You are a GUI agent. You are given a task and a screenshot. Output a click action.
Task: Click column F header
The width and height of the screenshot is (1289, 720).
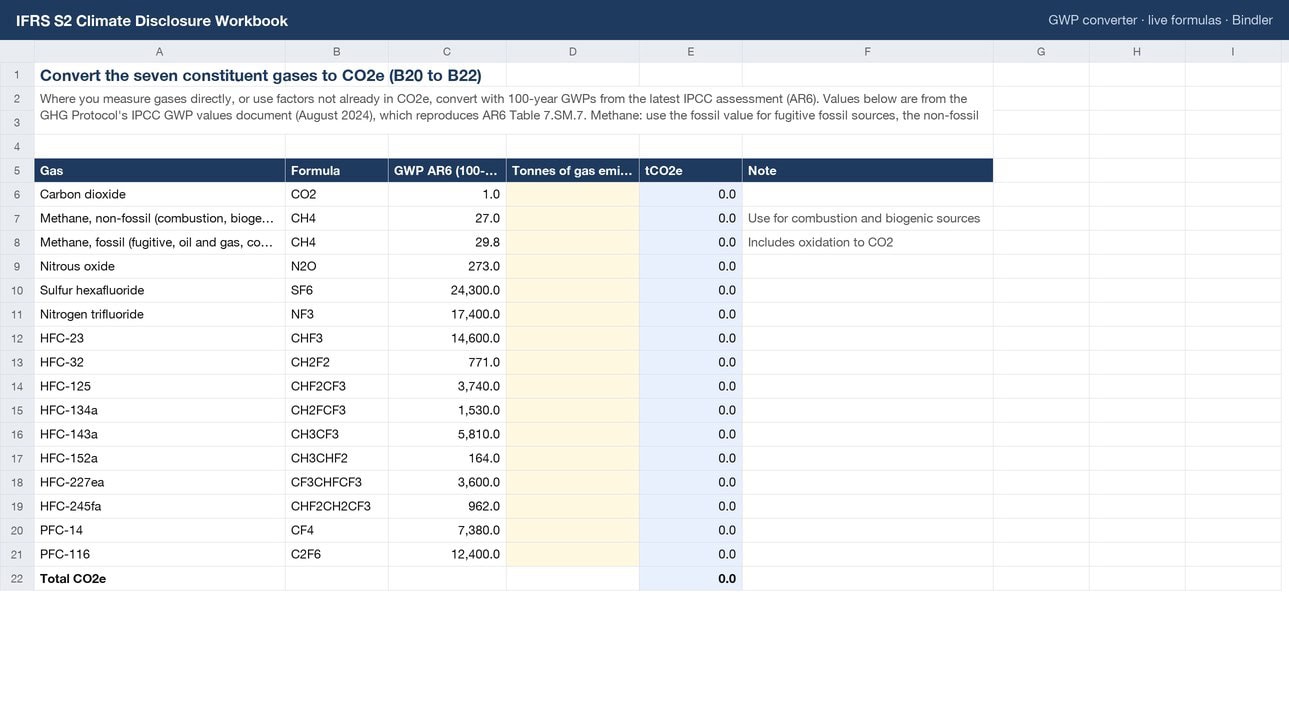pyautogui.click(x=867, y=51)
